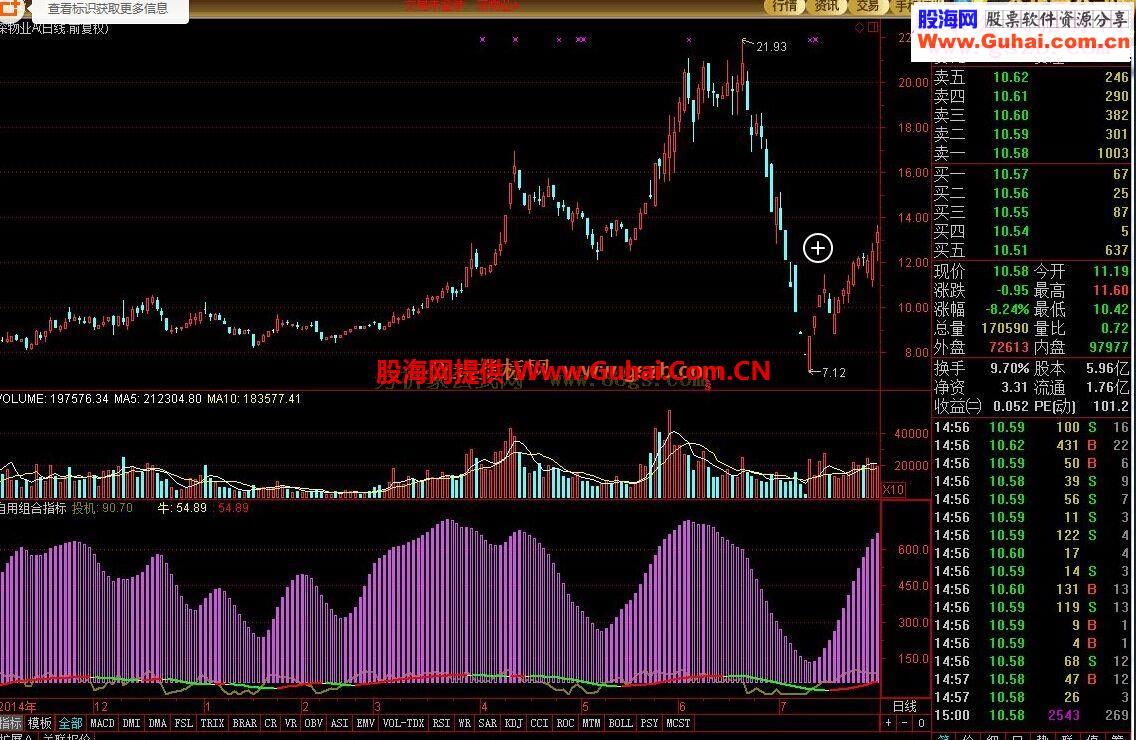Viewport: 1136px width, 740px height.
Task: Click the MA10 183577.41 value
Action: point(254,399)
